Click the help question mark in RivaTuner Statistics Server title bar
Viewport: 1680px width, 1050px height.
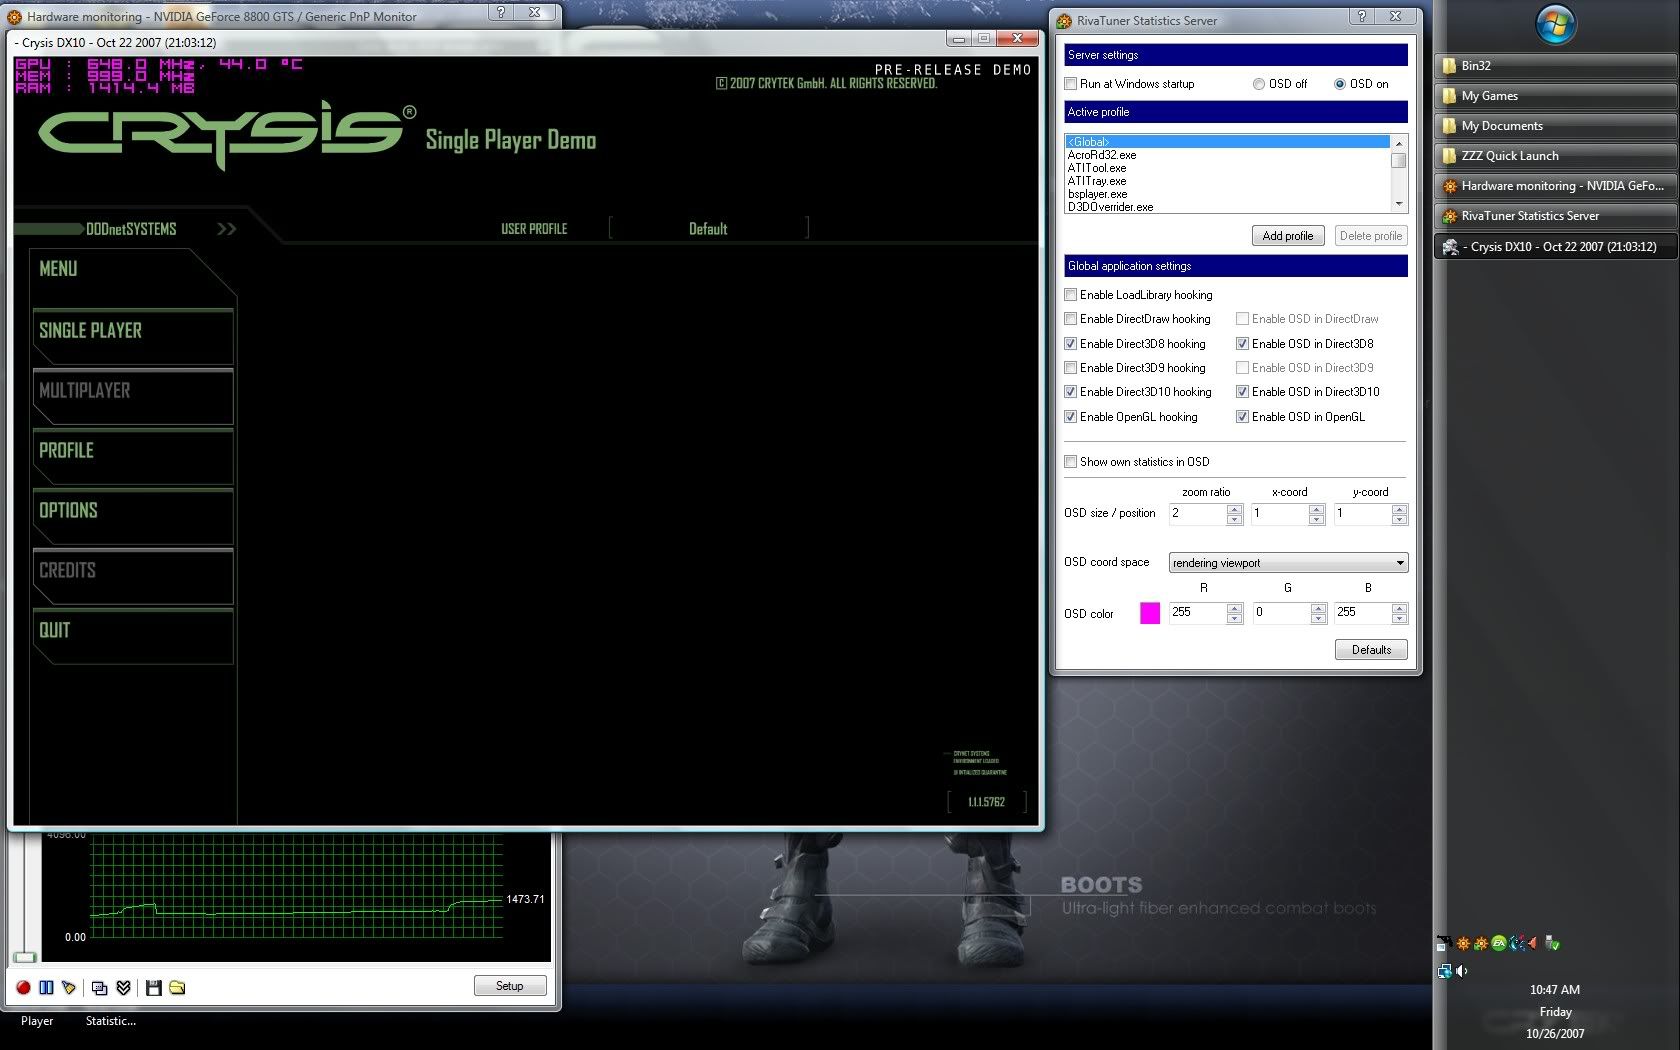point(1361,16)
